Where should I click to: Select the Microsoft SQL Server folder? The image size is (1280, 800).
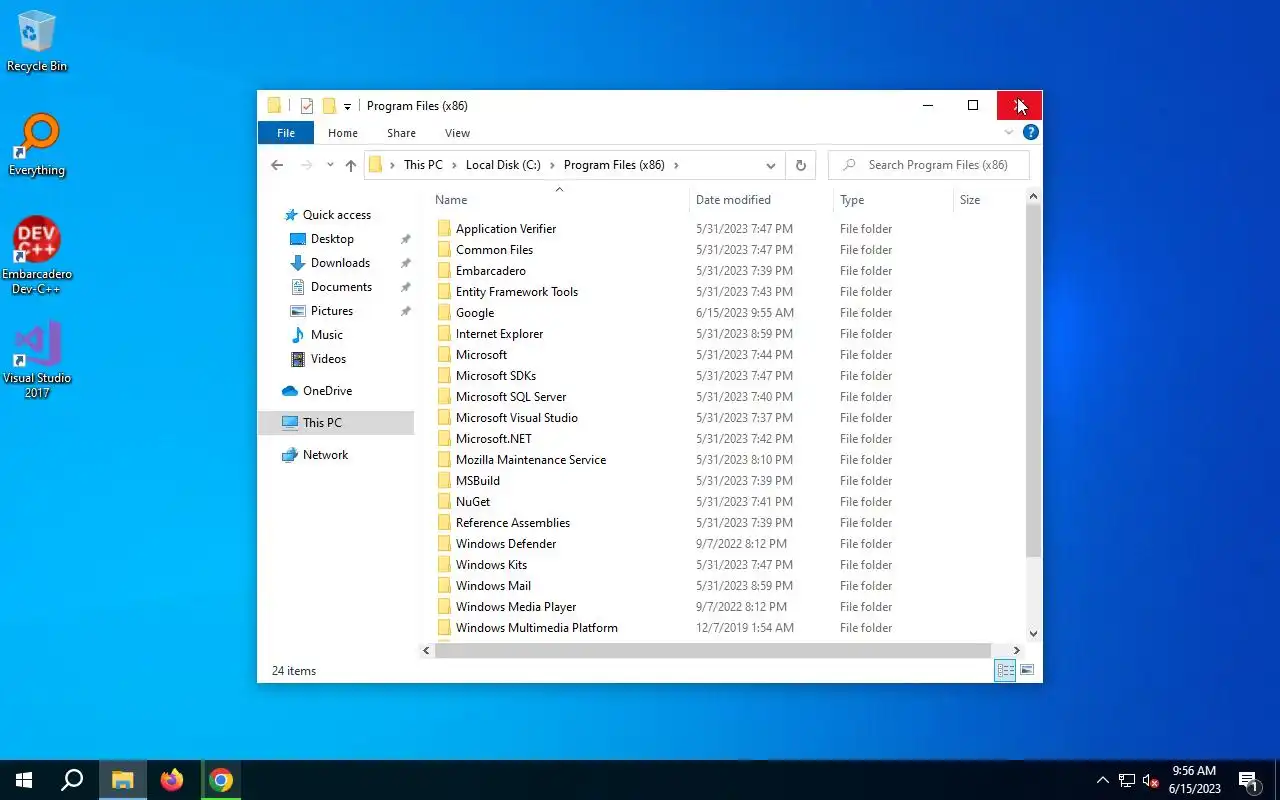(x=510, y=397)
